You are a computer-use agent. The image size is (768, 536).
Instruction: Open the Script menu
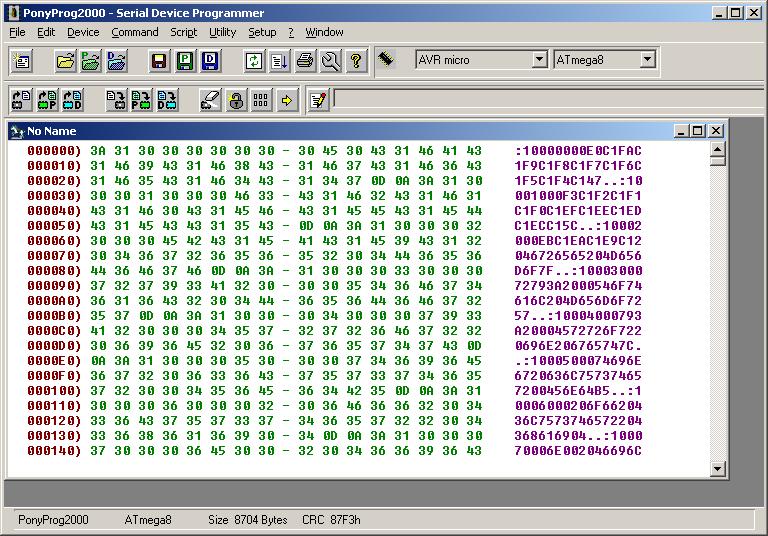click(183, 32)
